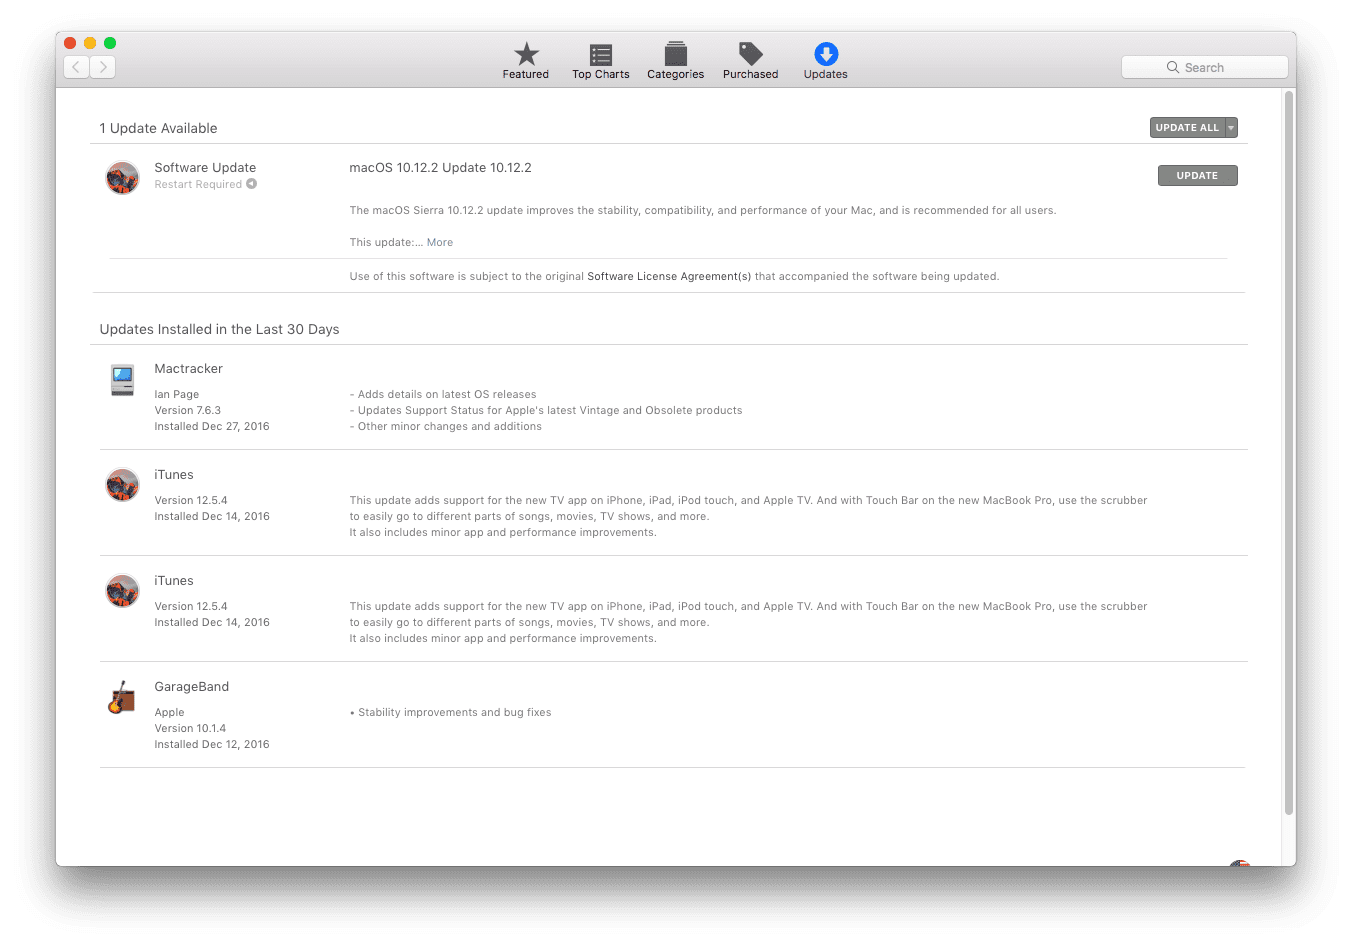Go back with the left chevron
The image size is (1352, 946).
(x=77, y=67)
